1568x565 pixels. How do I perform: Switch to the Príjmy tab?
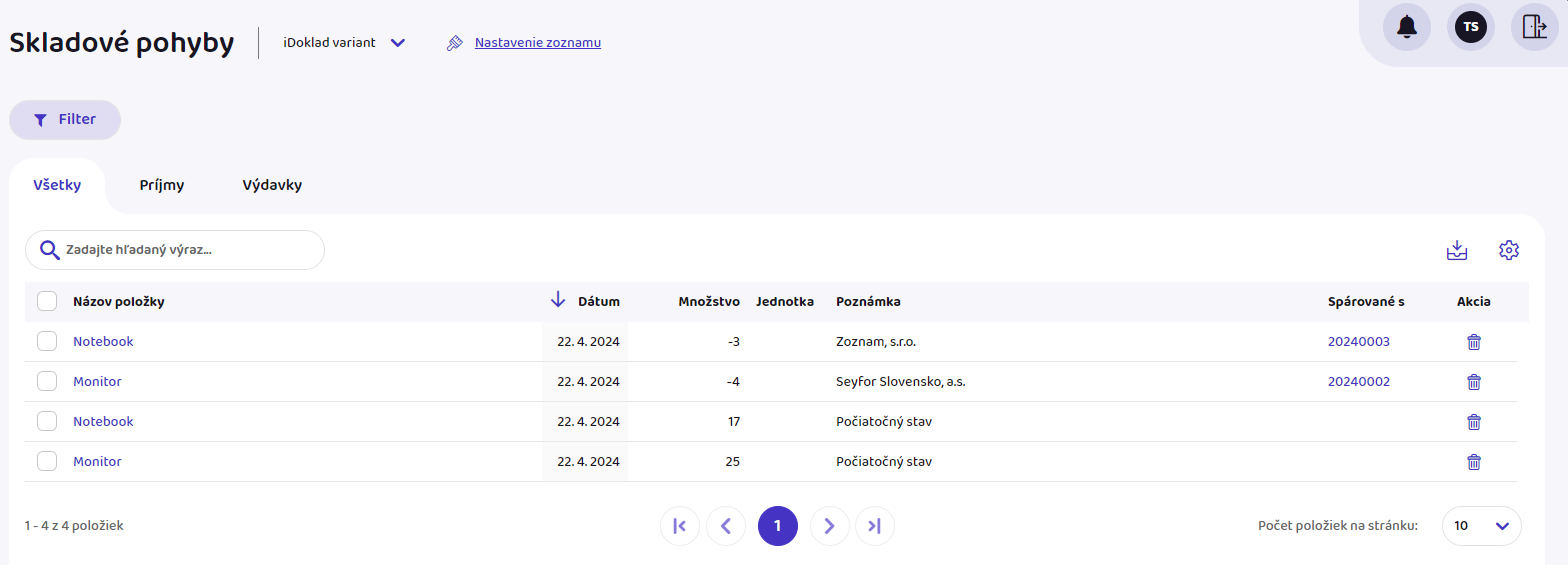pos(161,185)
